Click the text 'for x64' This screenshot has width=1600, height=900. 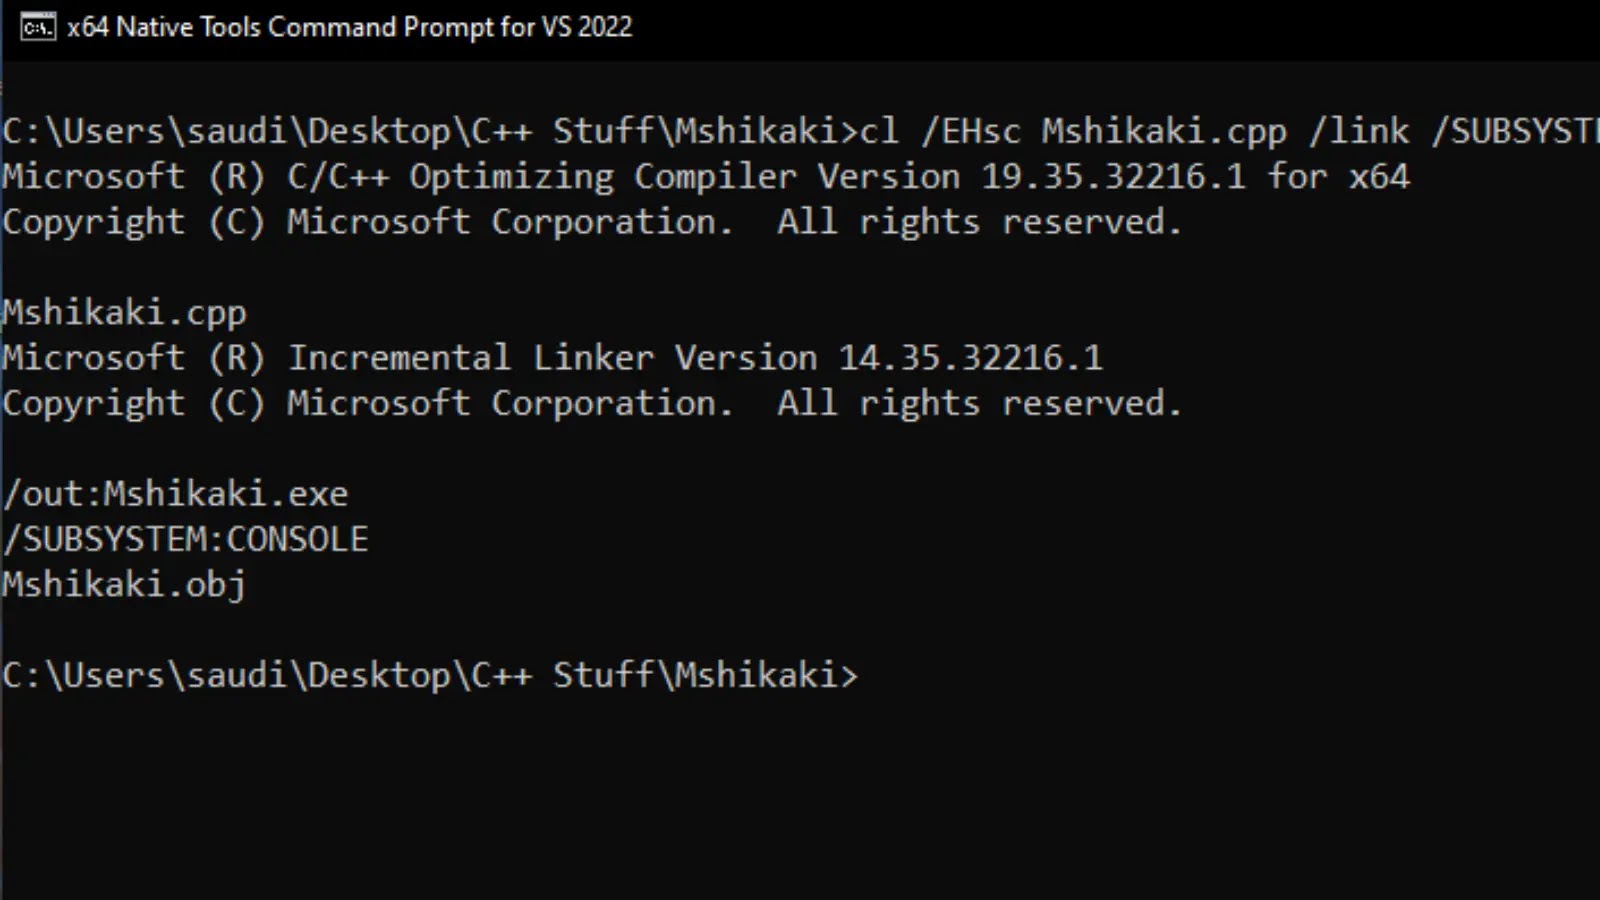click(x=1339, y=177)
